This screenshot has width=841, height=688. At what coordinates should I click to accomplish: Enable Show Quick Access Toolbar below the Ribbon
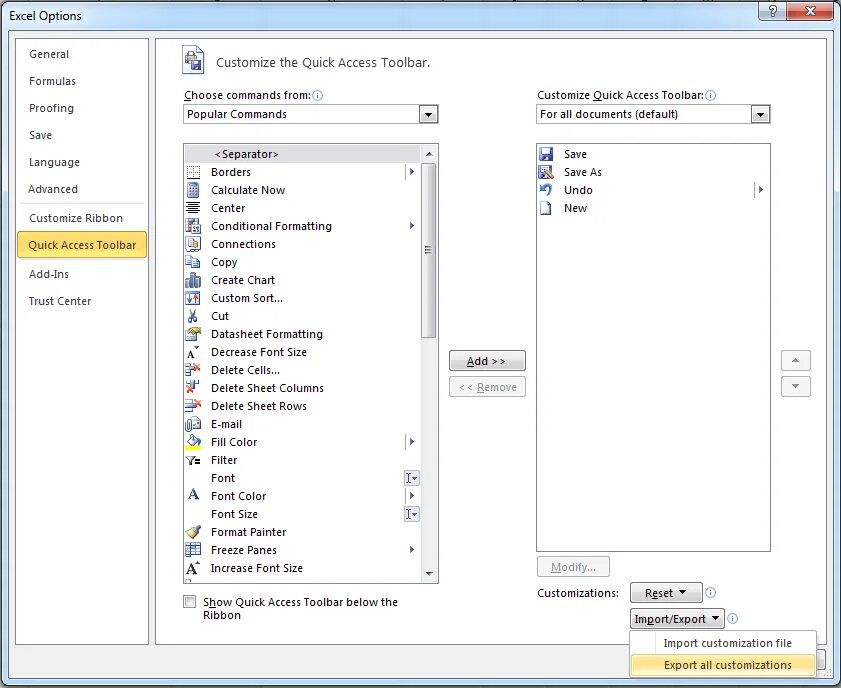coord(189,602)
